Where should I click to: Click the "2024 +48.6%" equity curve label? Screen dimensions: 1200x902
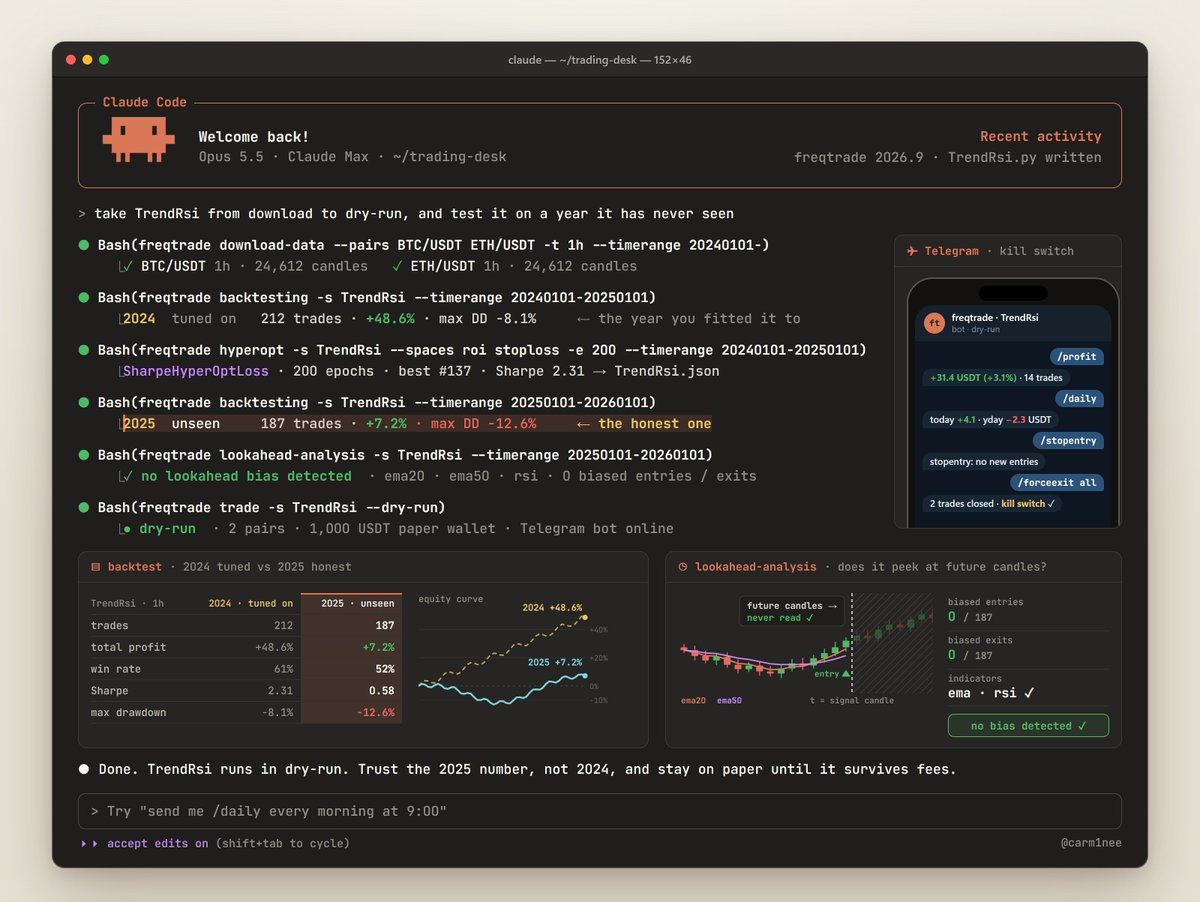tap(552, 607)
